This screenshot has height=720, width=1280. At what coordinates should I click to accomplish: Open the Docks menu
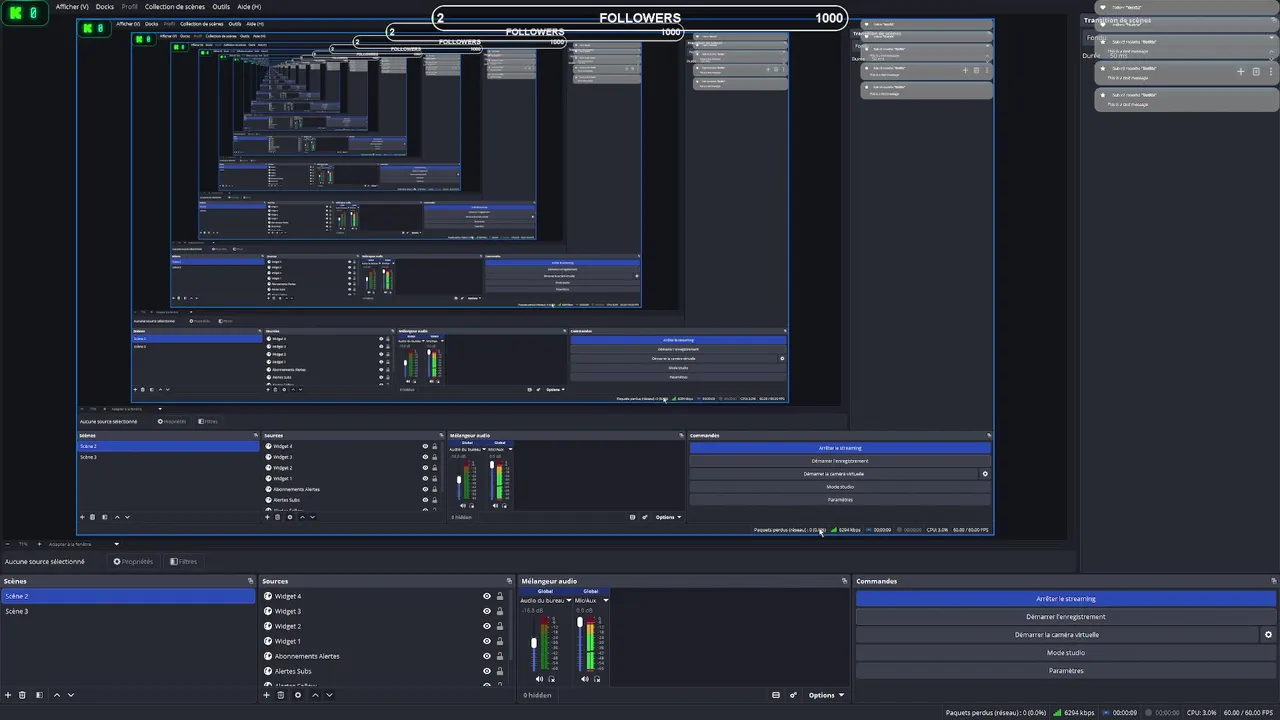pyautogui.click(x=105, y=7)
